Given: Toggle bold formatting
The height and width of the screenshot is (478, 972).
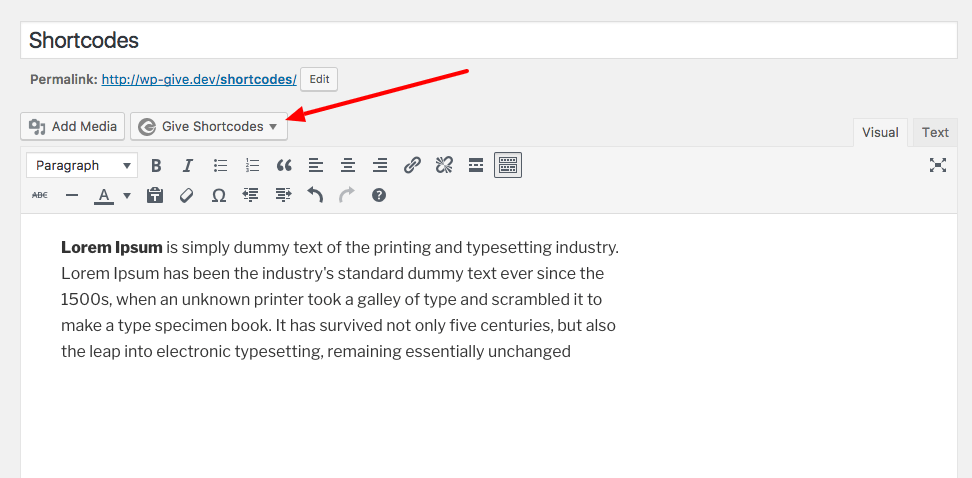Looking at the screenshot, I should pos(156,166).
